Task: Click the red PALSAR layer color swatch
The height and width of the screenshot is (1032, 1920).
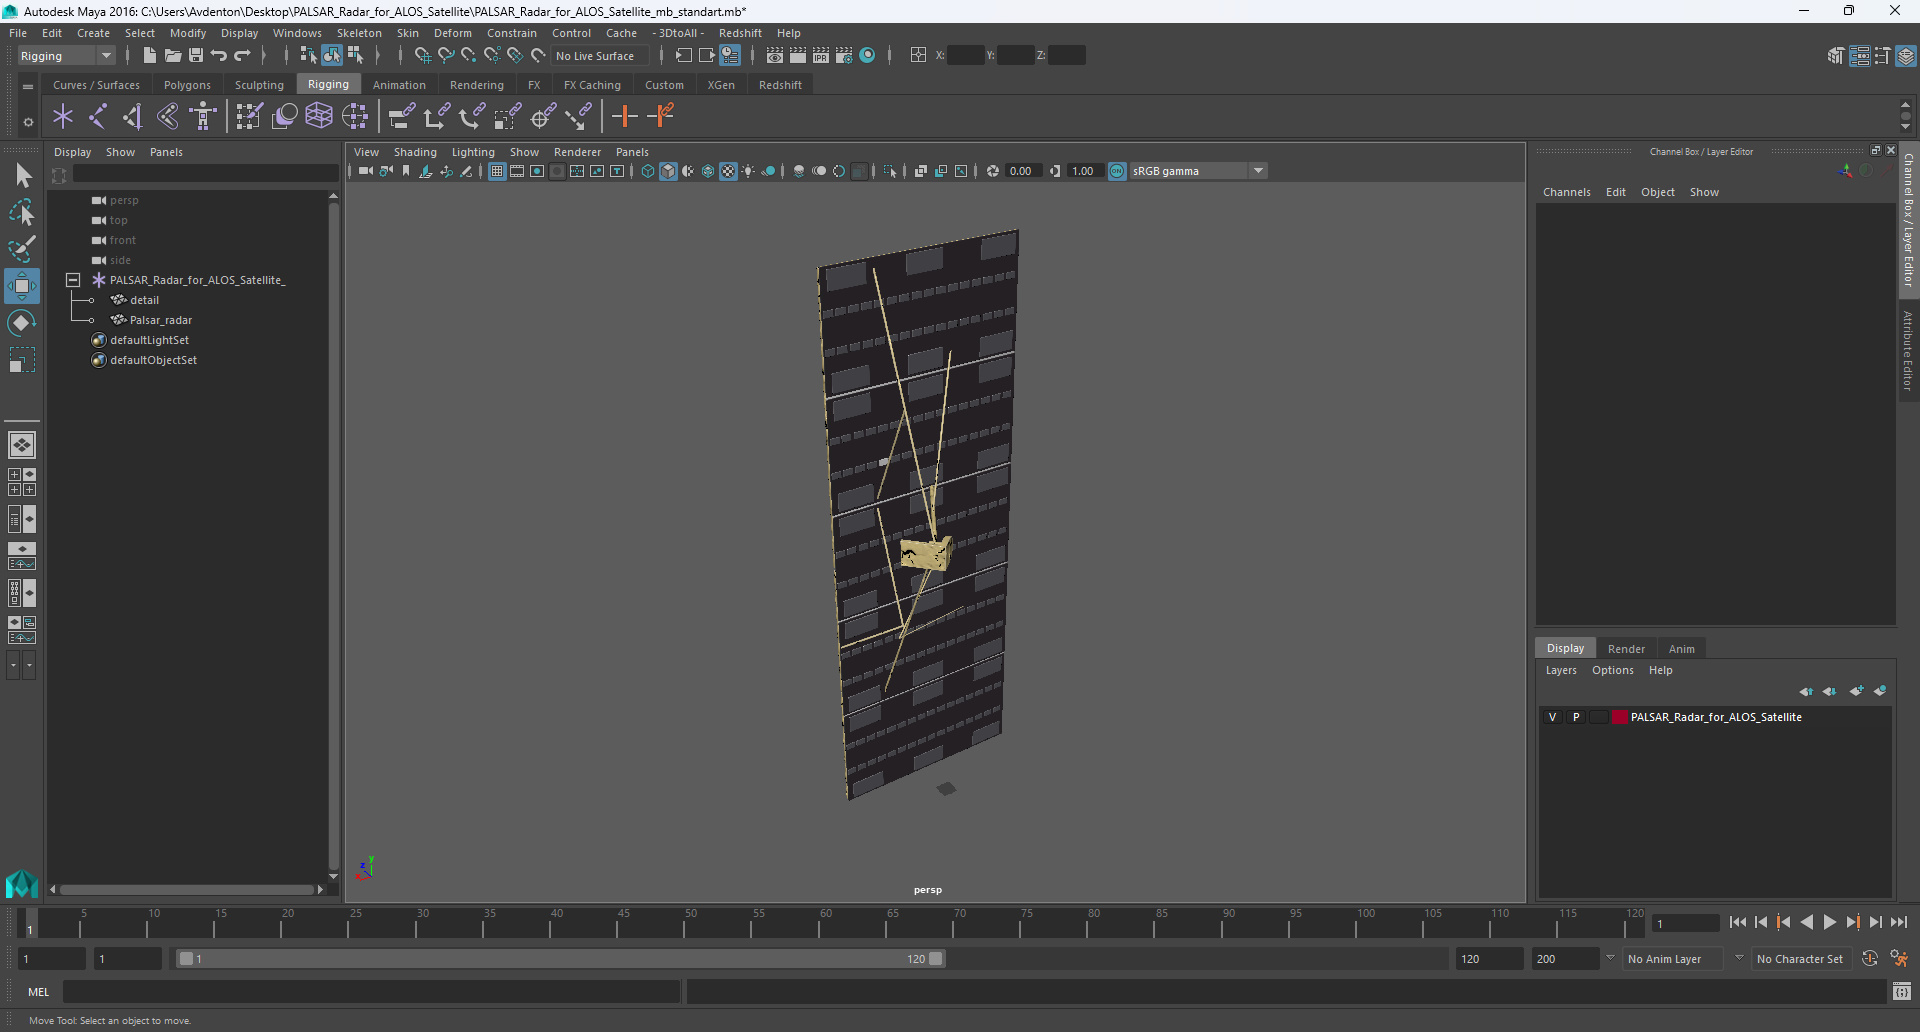Action: tap(1619, 717)
